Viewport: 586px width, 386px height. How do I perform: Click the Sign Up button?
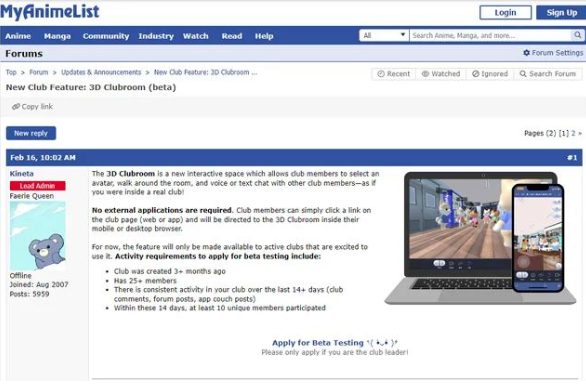pyautogui.click(x=561, y=13)
